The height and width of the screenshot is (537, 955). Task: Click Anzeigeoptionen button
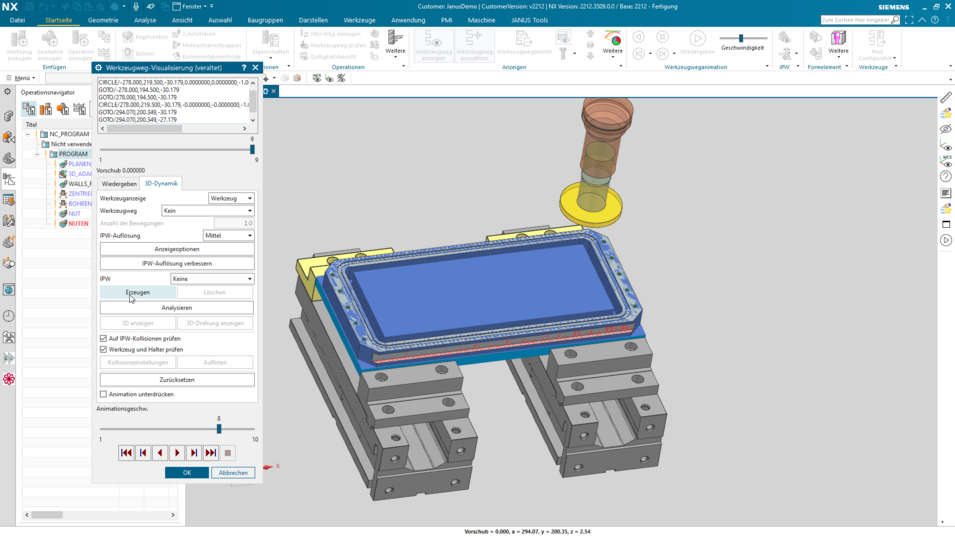tap(177, 249)
